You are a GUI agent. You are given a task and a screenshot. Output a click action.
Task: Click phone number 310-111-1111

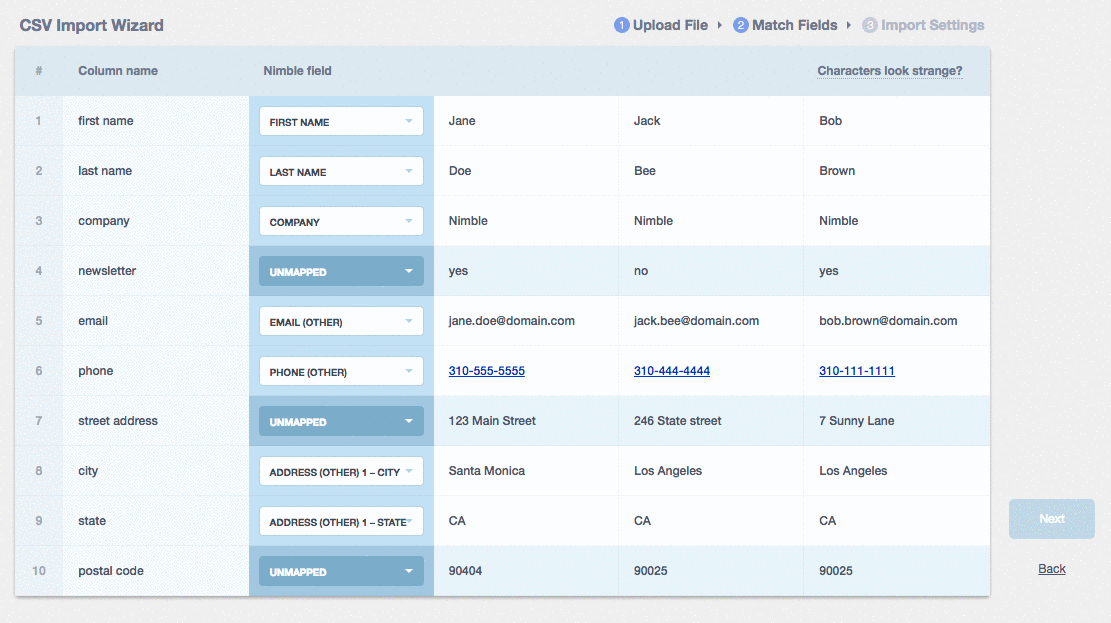pos(856,371)
